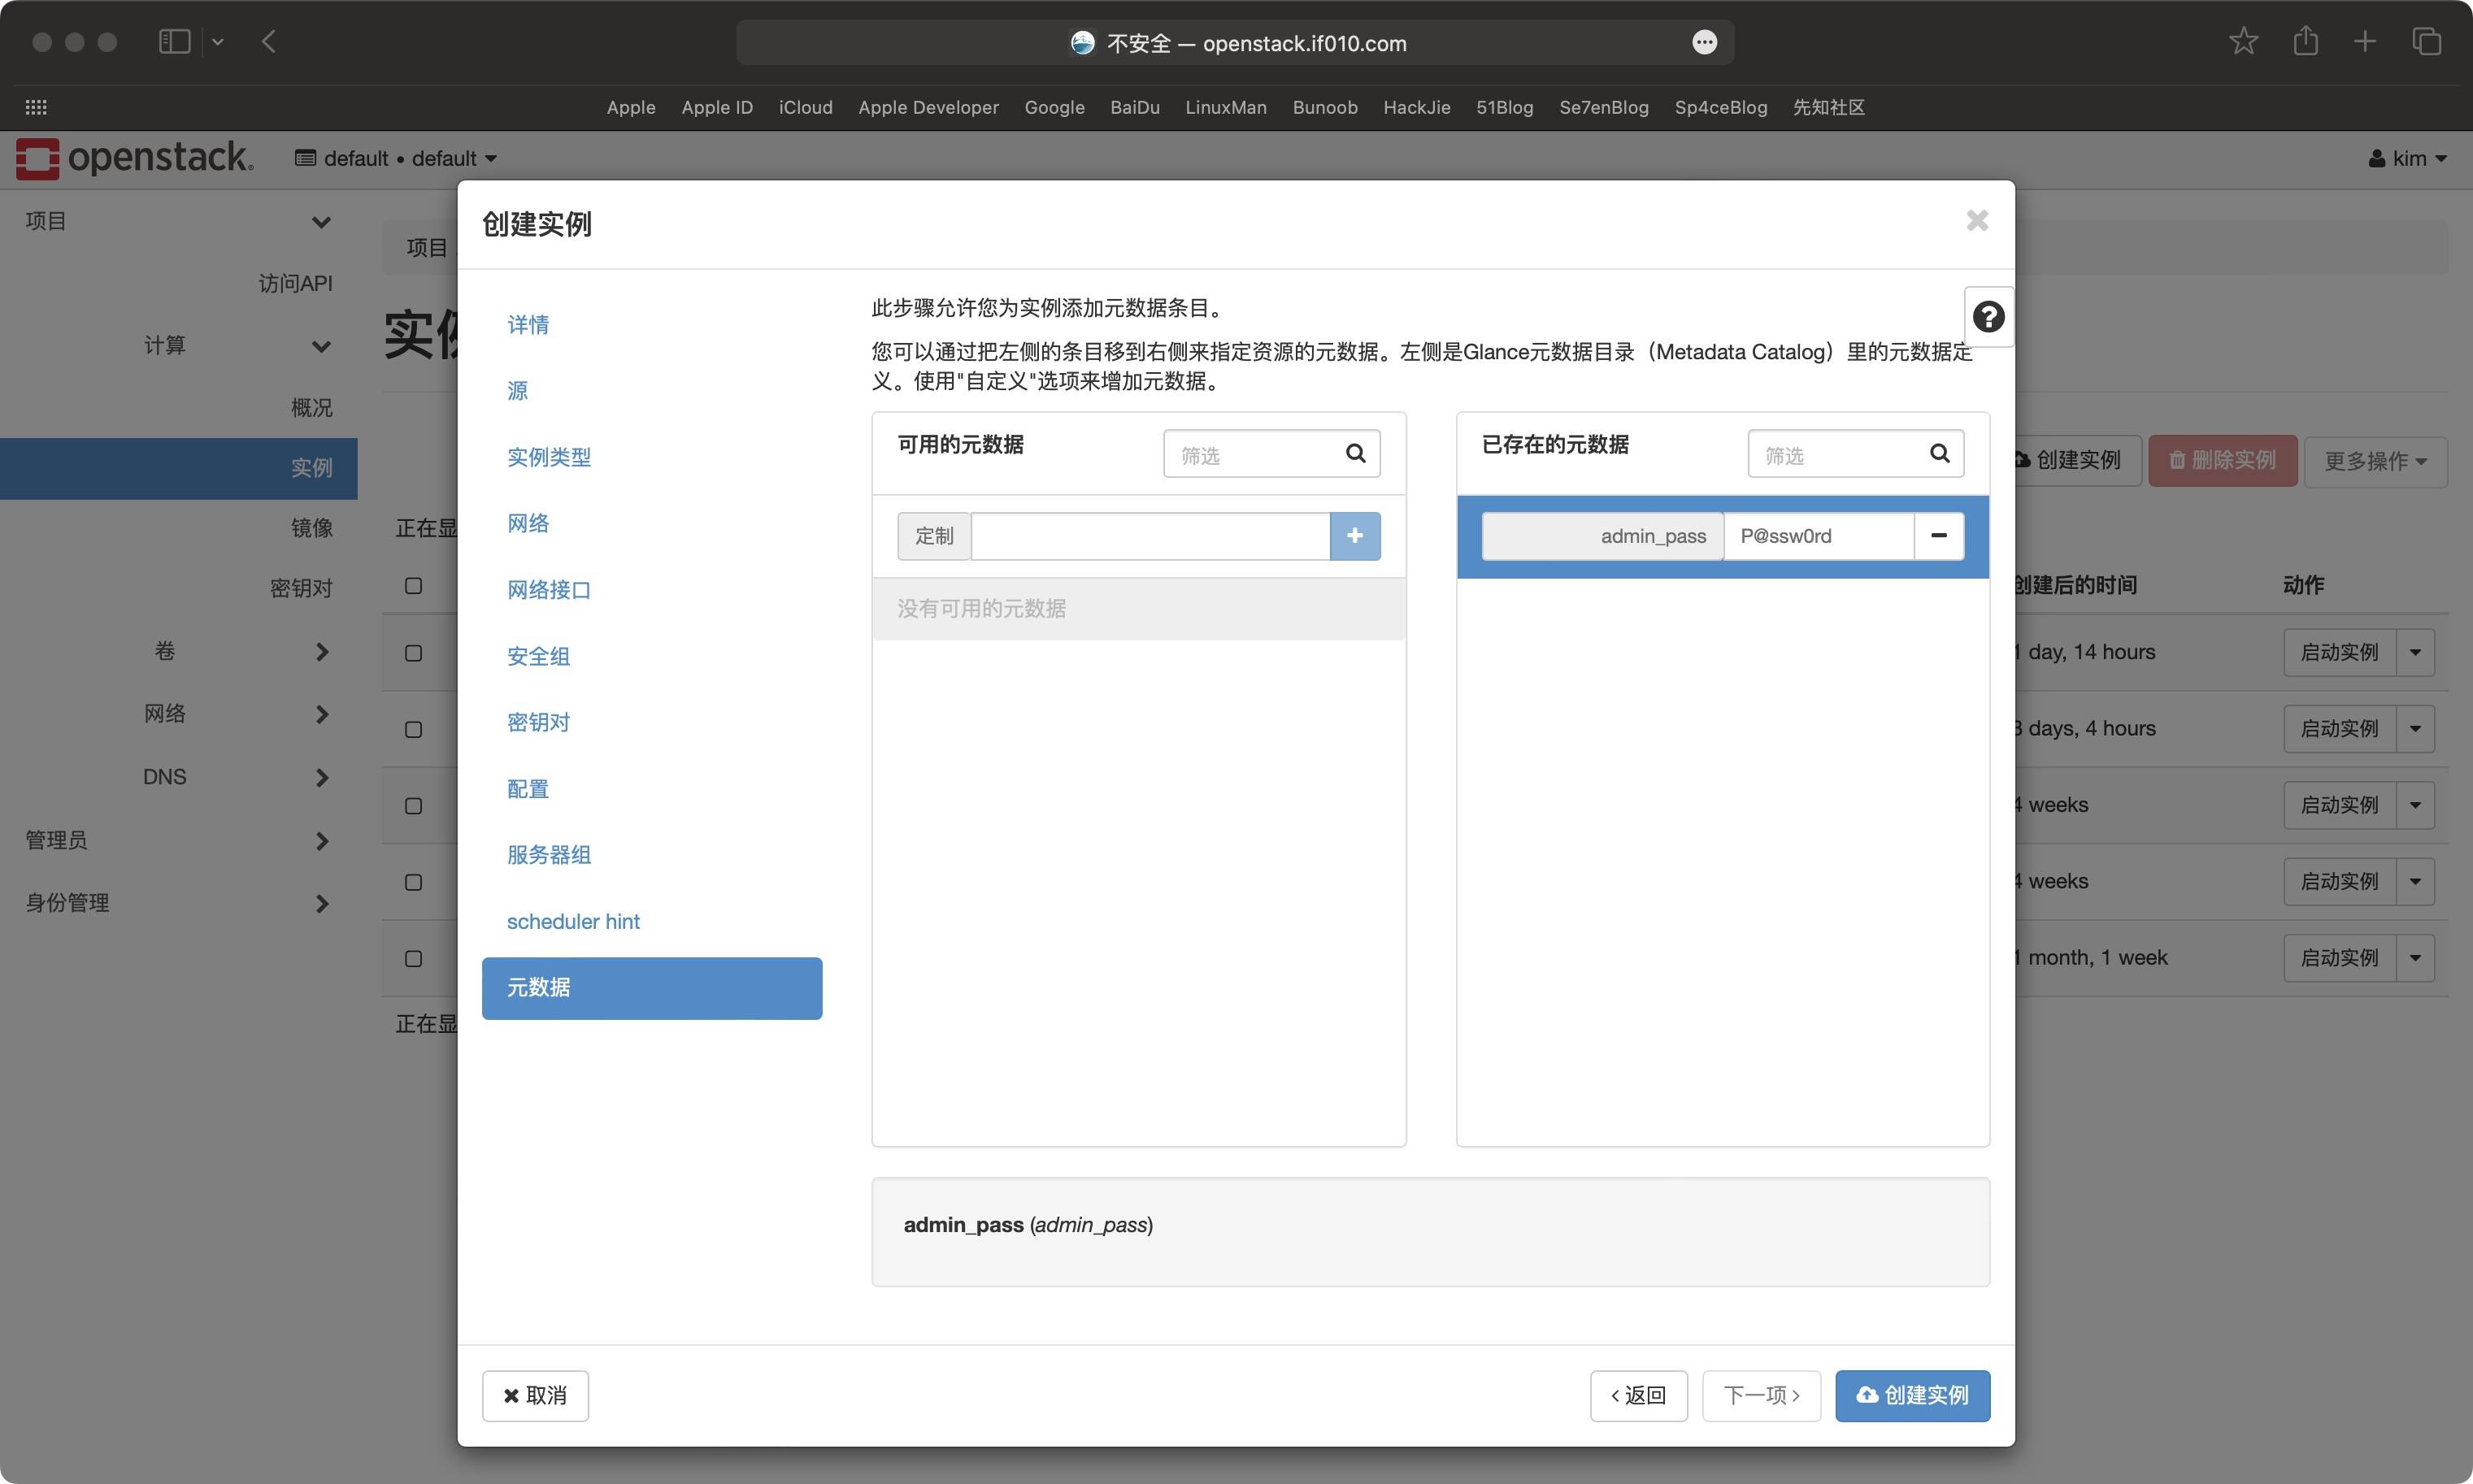Click the 取消 button to cancel
The width and height of the screenshot is (2473, 1484).
click(534, 1395)
